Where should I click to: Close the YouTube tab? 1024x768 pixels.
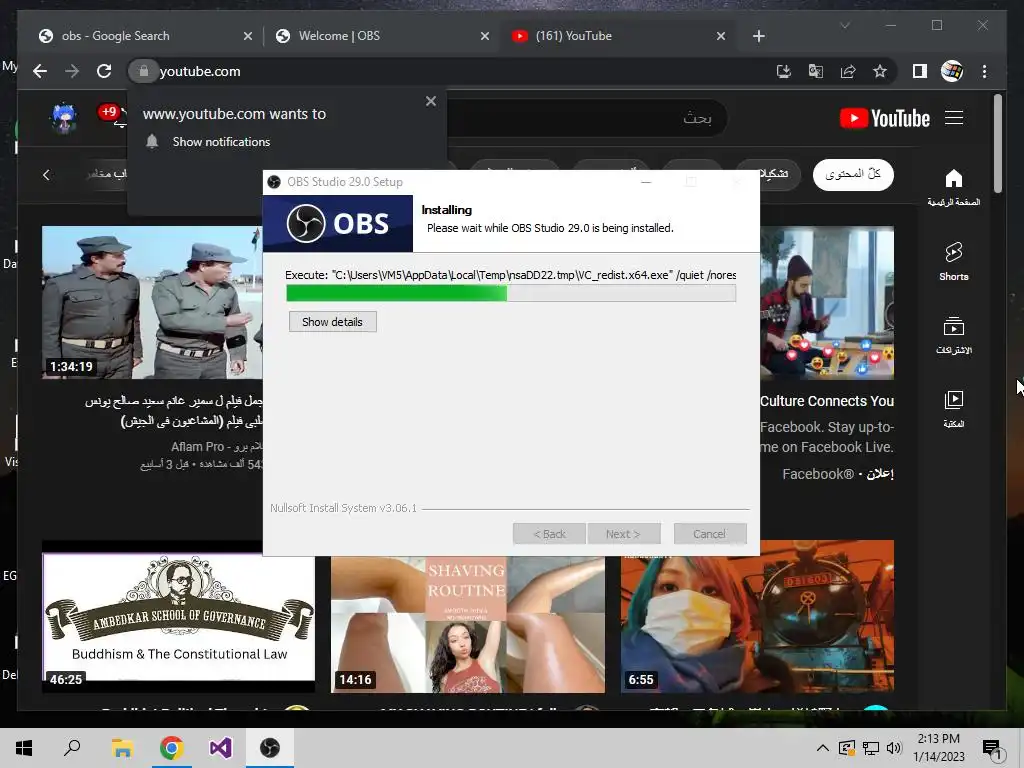(721, 37)
